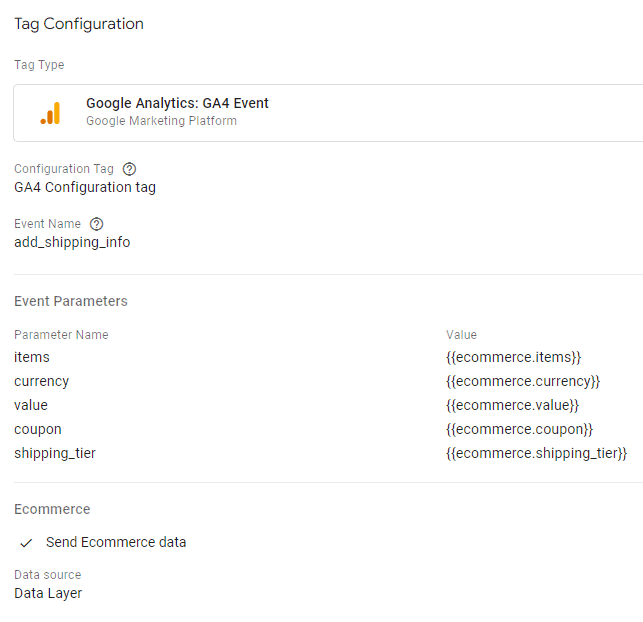
Task: Select the items parameter name
Action: tap(32, 357)
